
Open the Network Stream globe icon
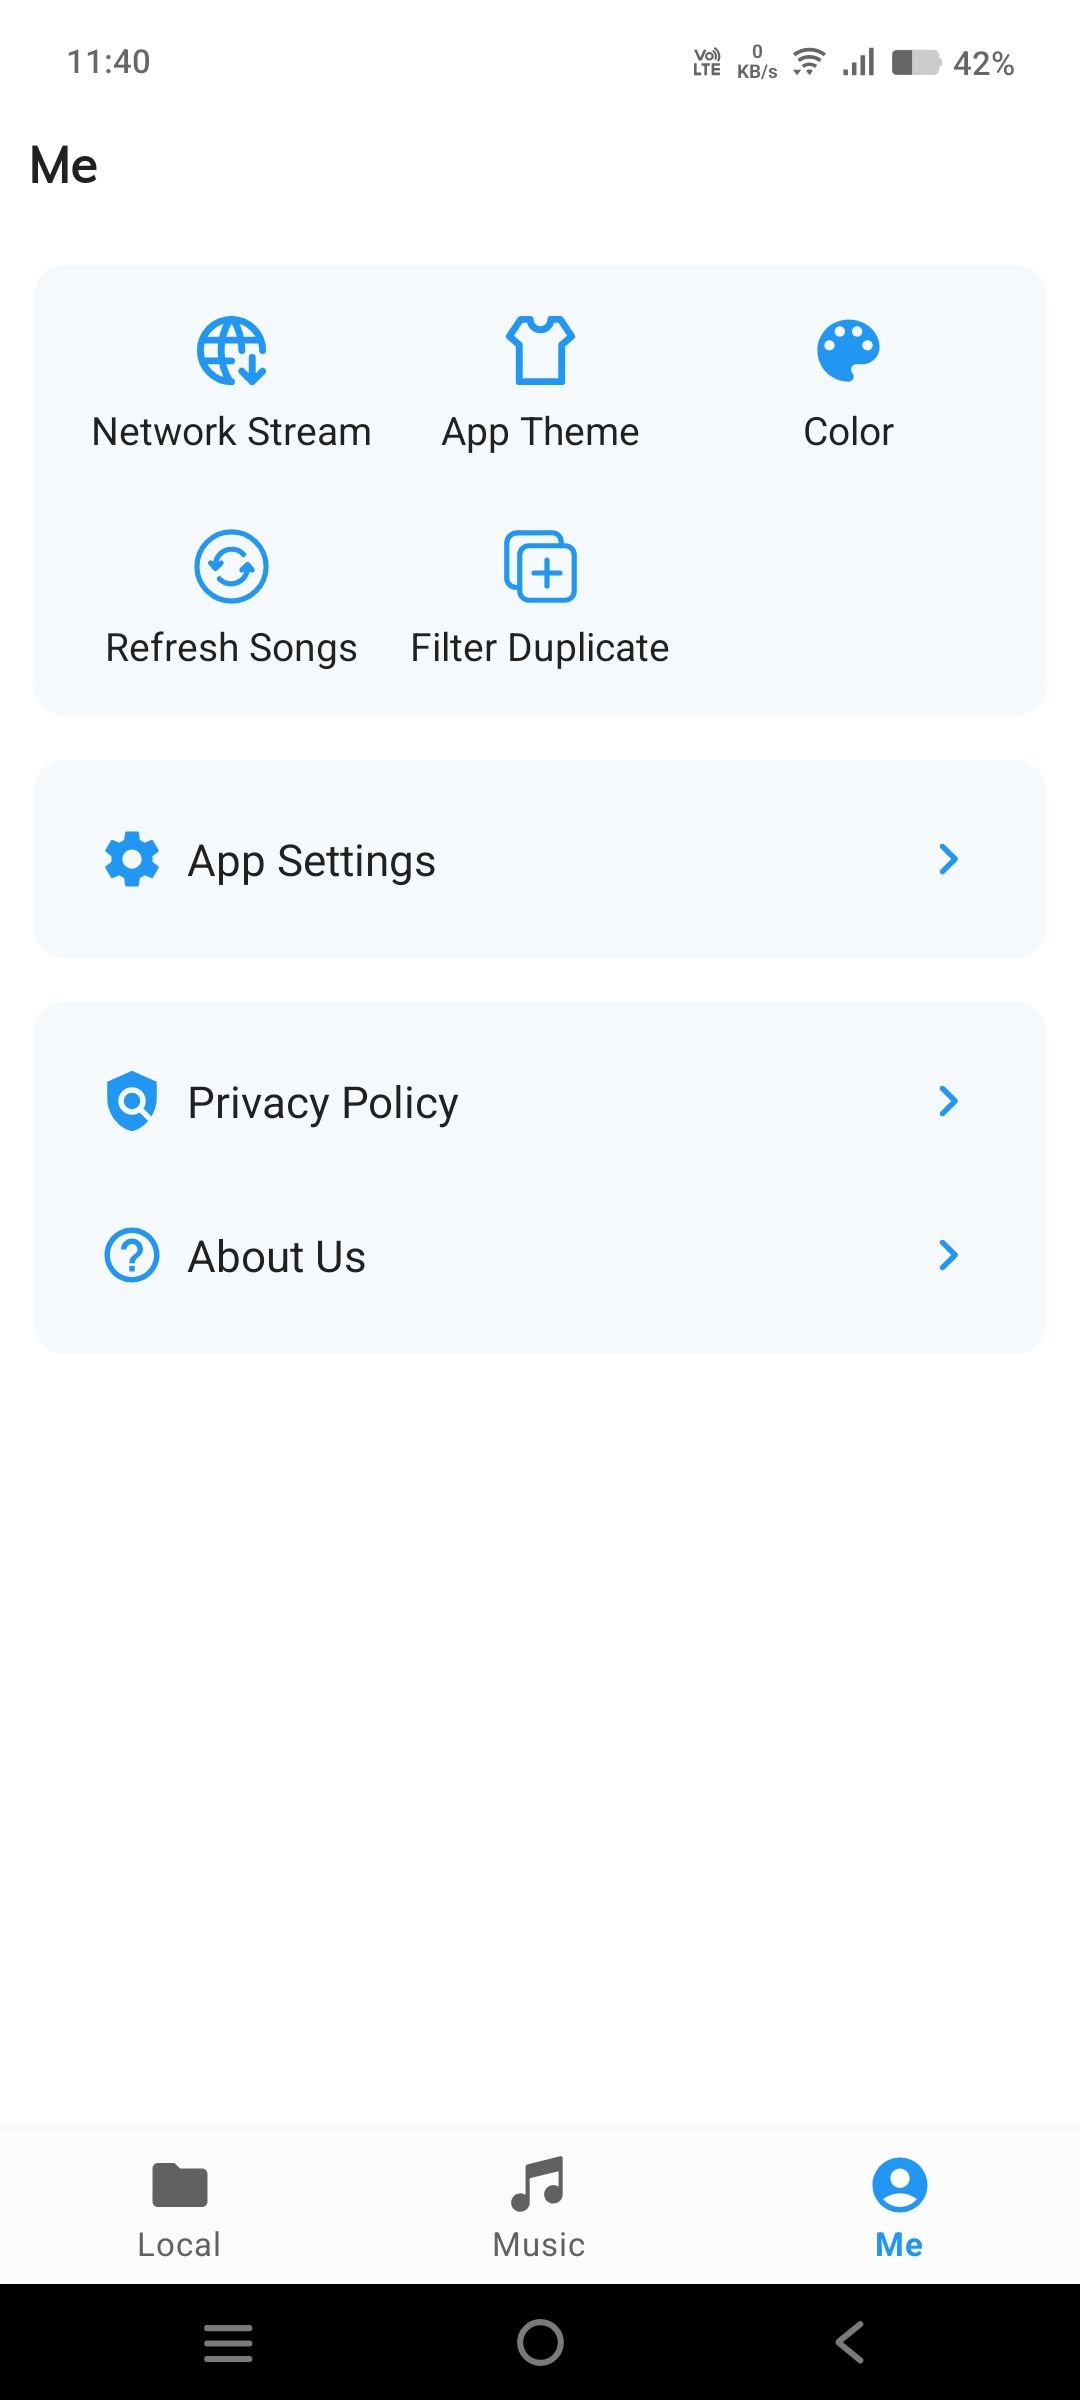pyautogui.click(x=231, y=350)
